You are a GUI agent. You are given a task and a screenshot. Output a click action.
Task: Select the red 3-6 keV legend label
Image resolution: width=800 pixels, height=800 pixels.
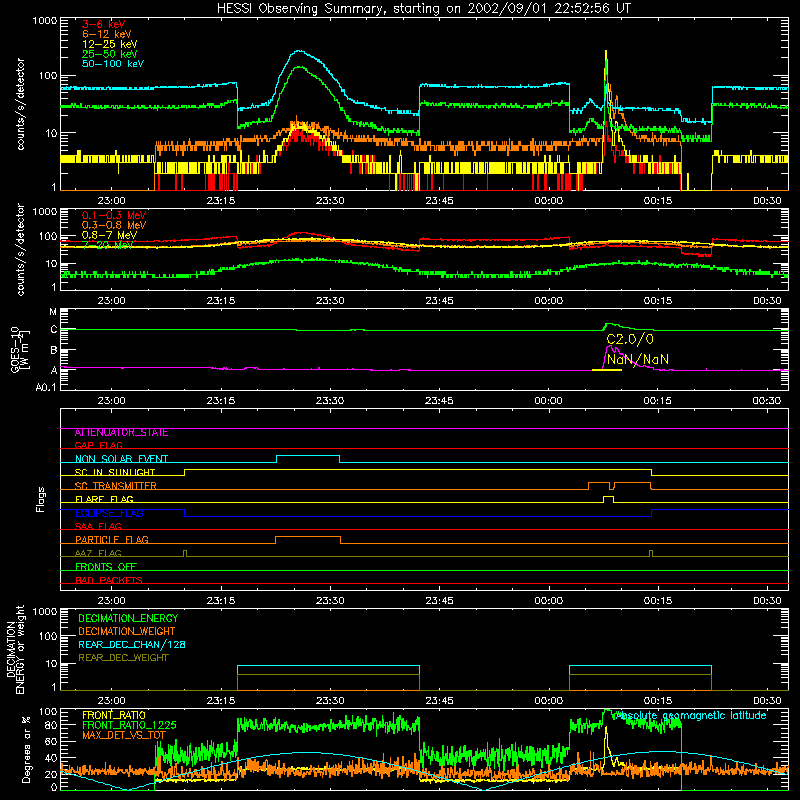click(x=104, y=24)
